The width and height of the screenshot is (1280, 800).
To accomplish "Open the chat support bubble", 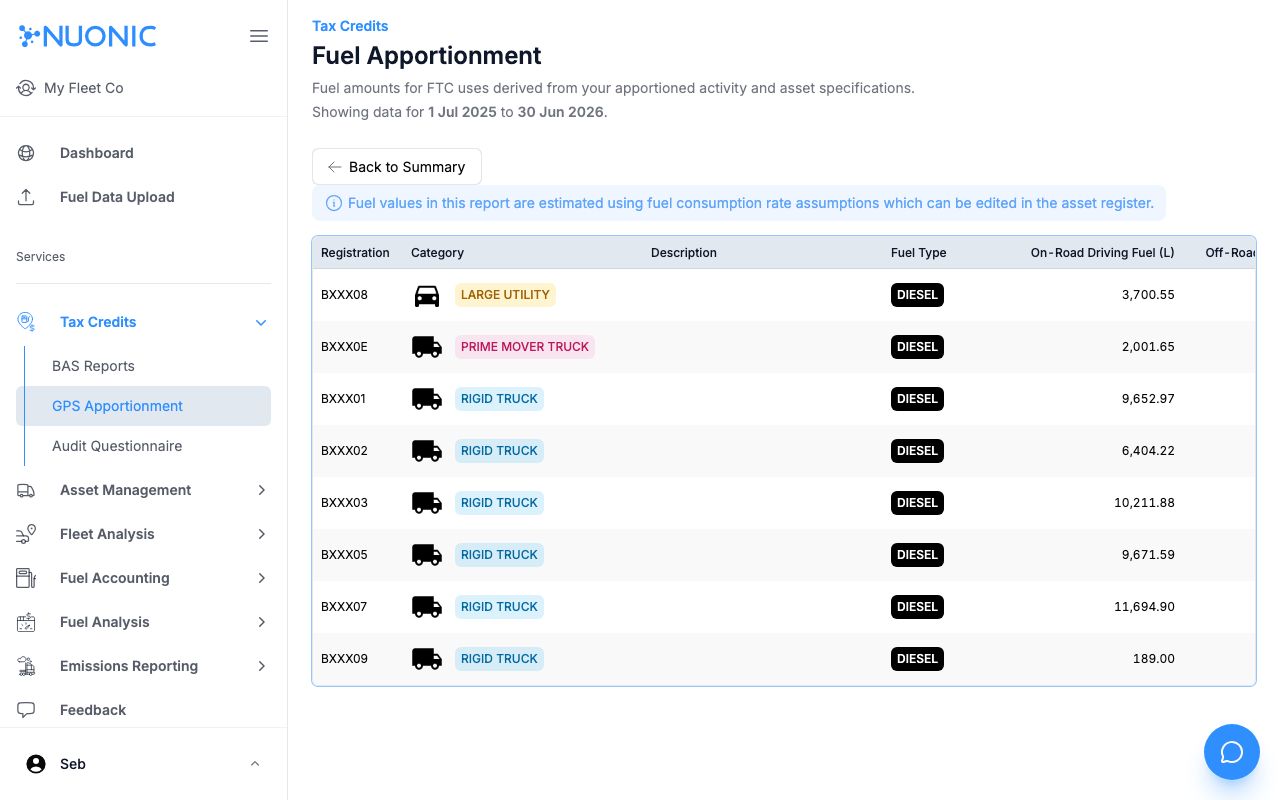I will point(1232,752).
